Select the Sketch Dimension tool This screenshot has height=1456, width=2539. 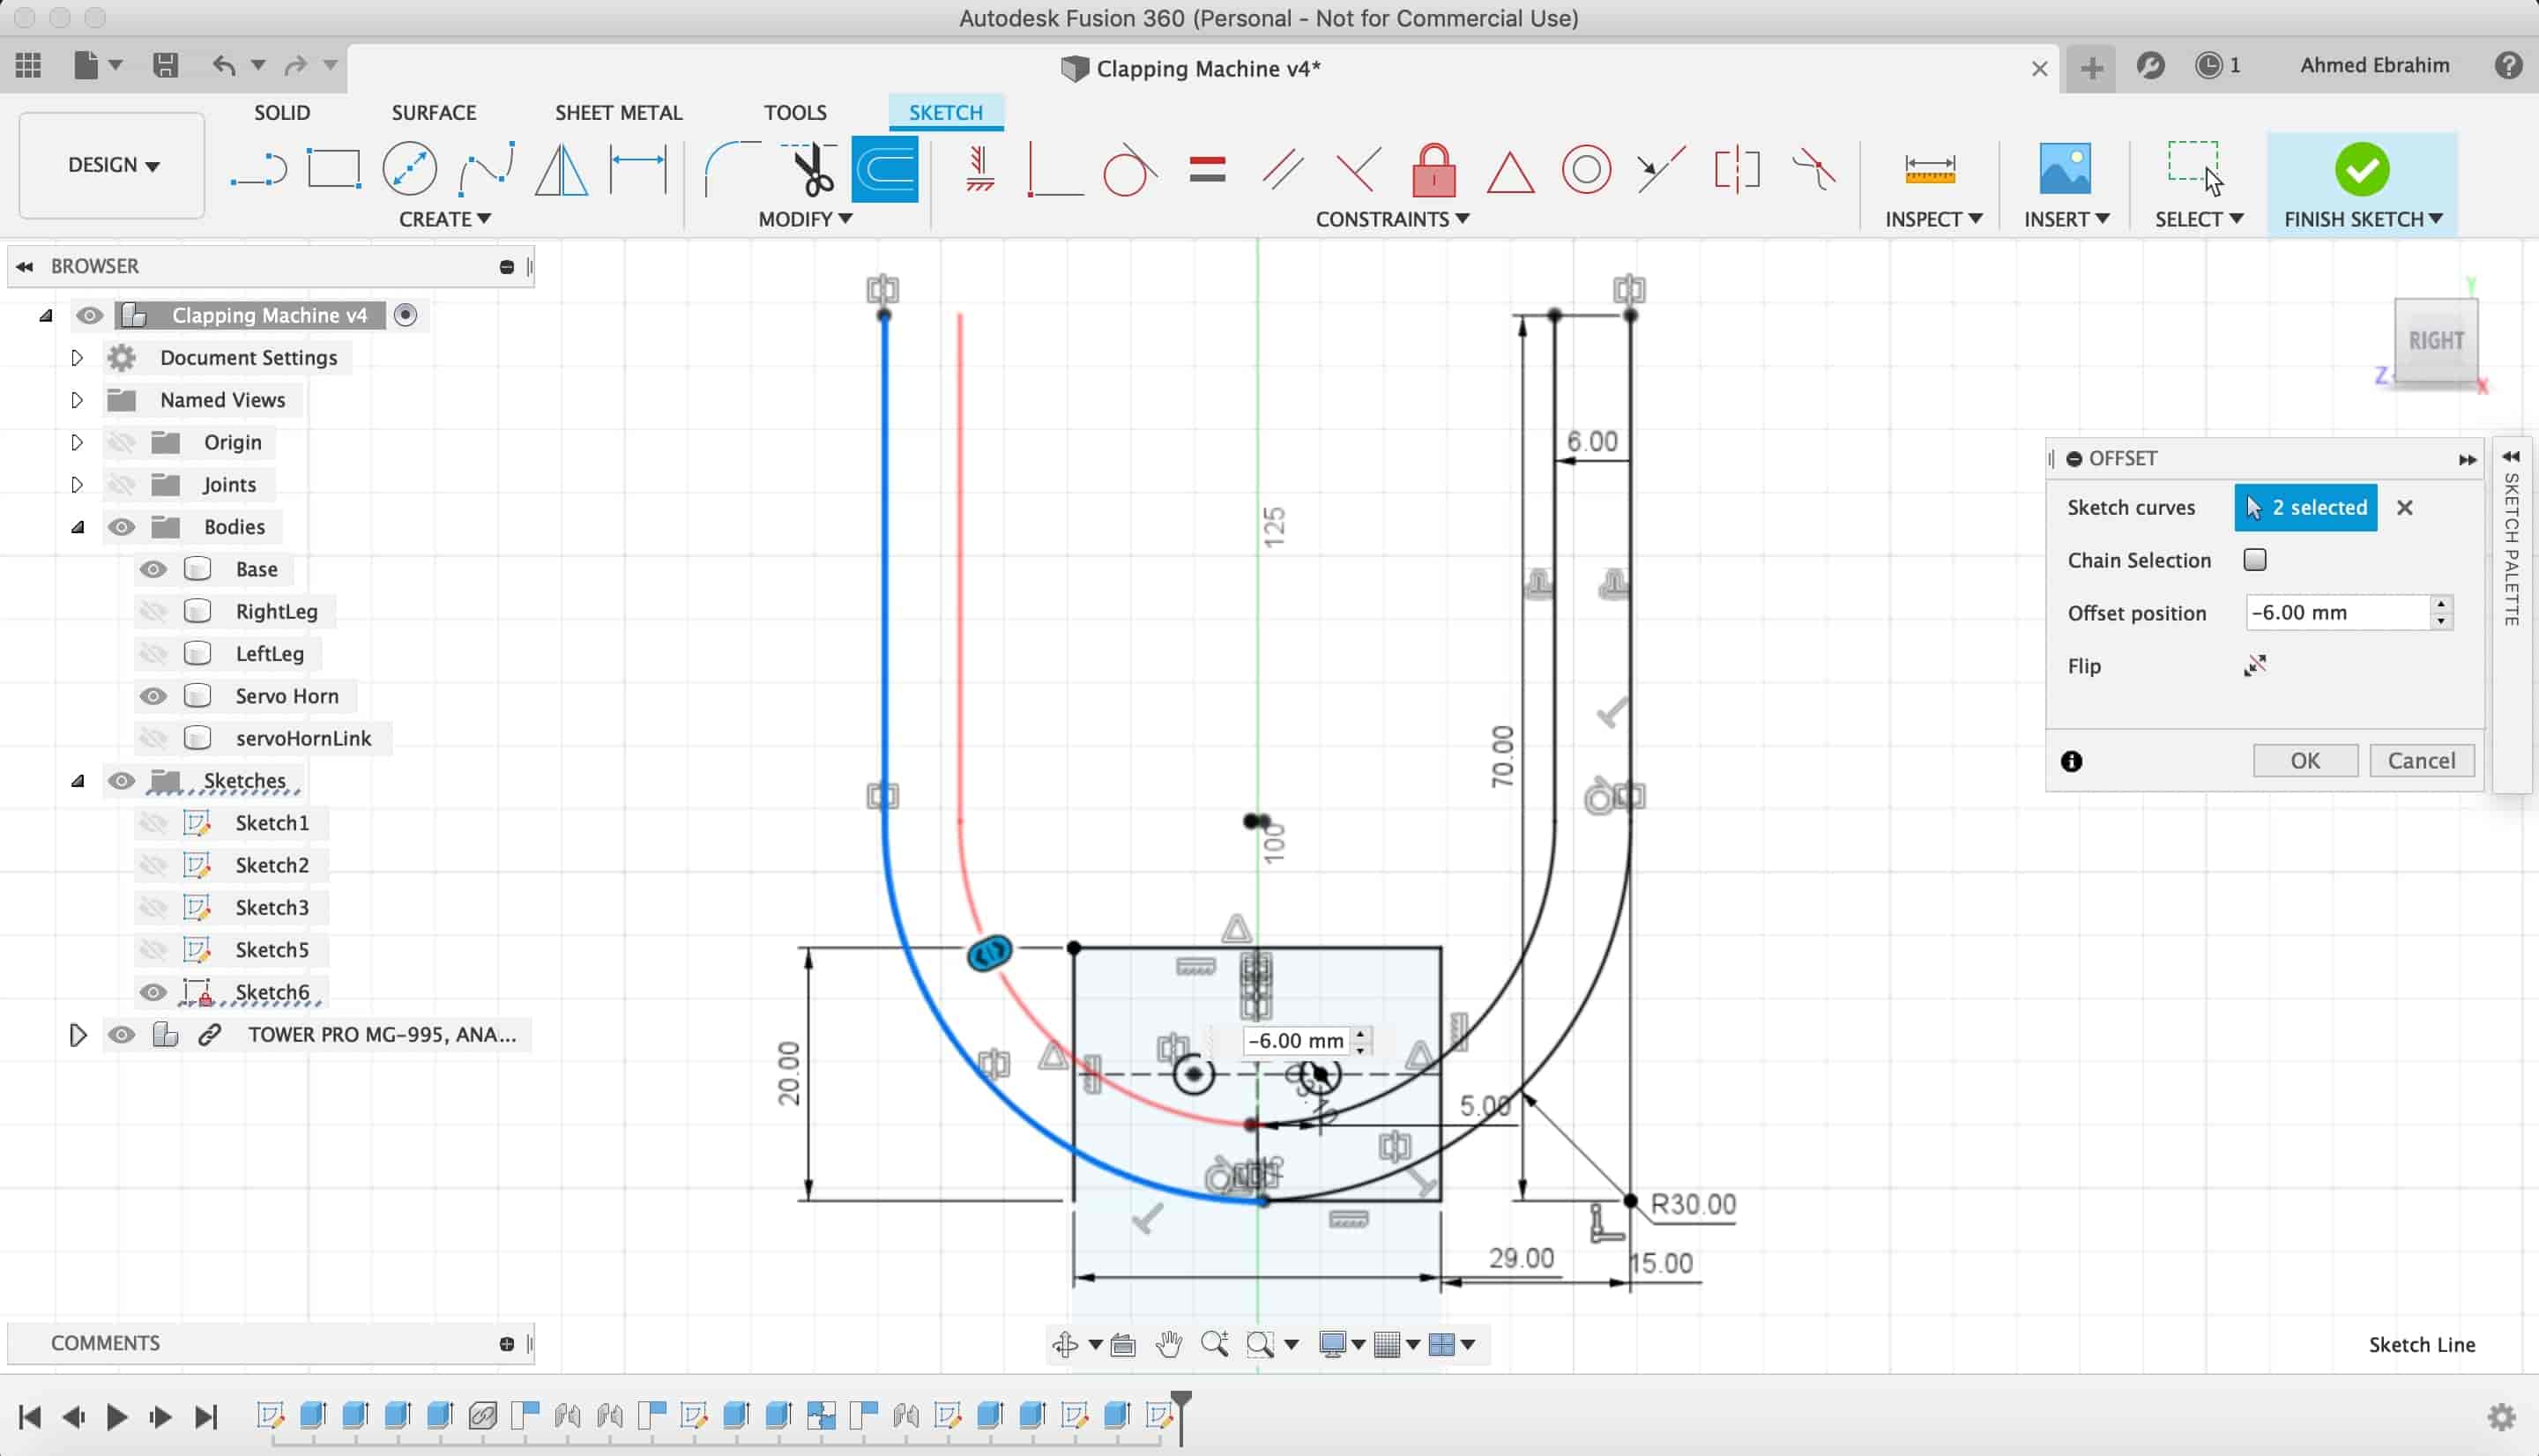click(x=637, y=168)
